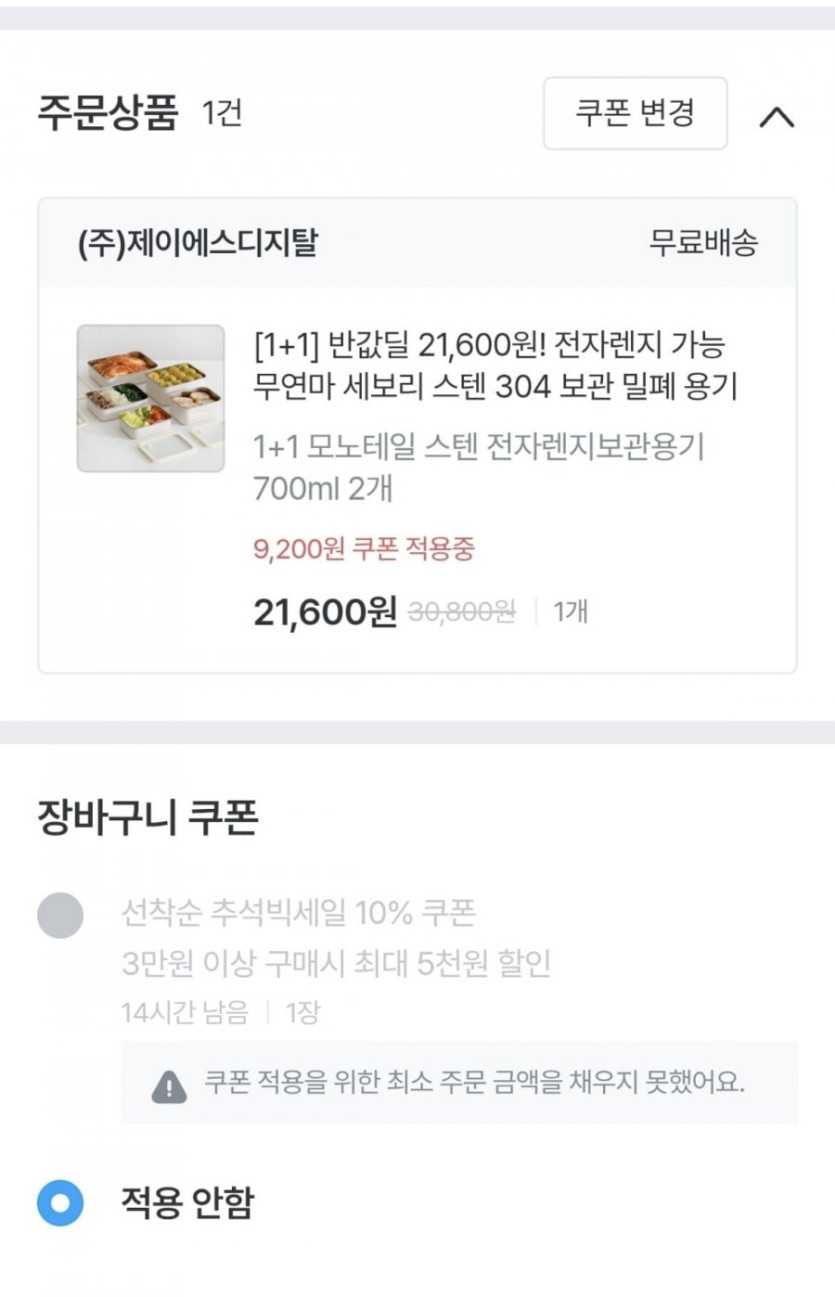
Task: Click the 쿠폰 변경 button
Action: [x=635, y=113]
